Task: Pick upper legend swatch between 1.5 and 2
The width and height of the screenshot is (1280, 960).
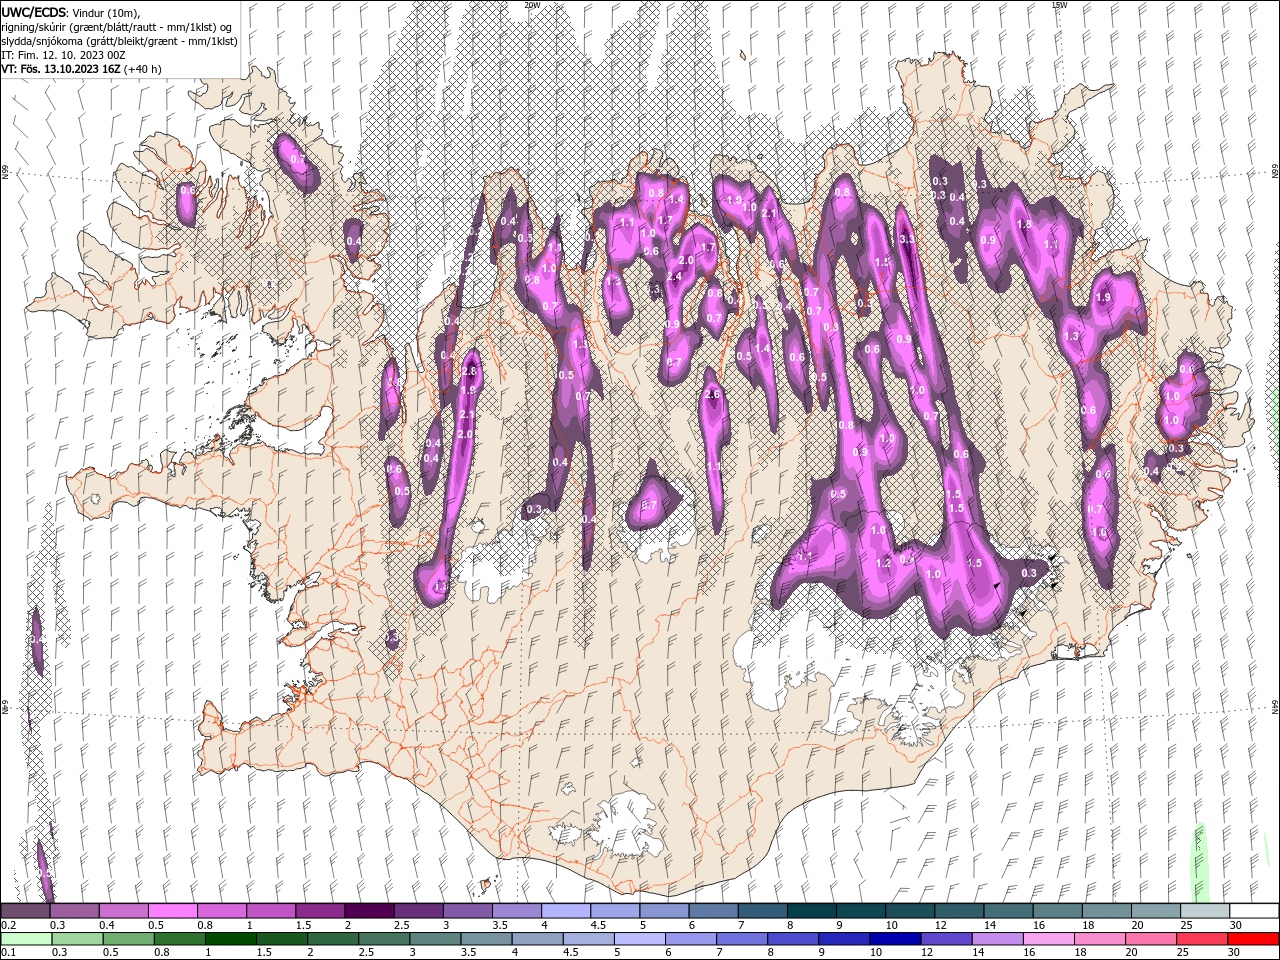Action: [x=319, y=911]
